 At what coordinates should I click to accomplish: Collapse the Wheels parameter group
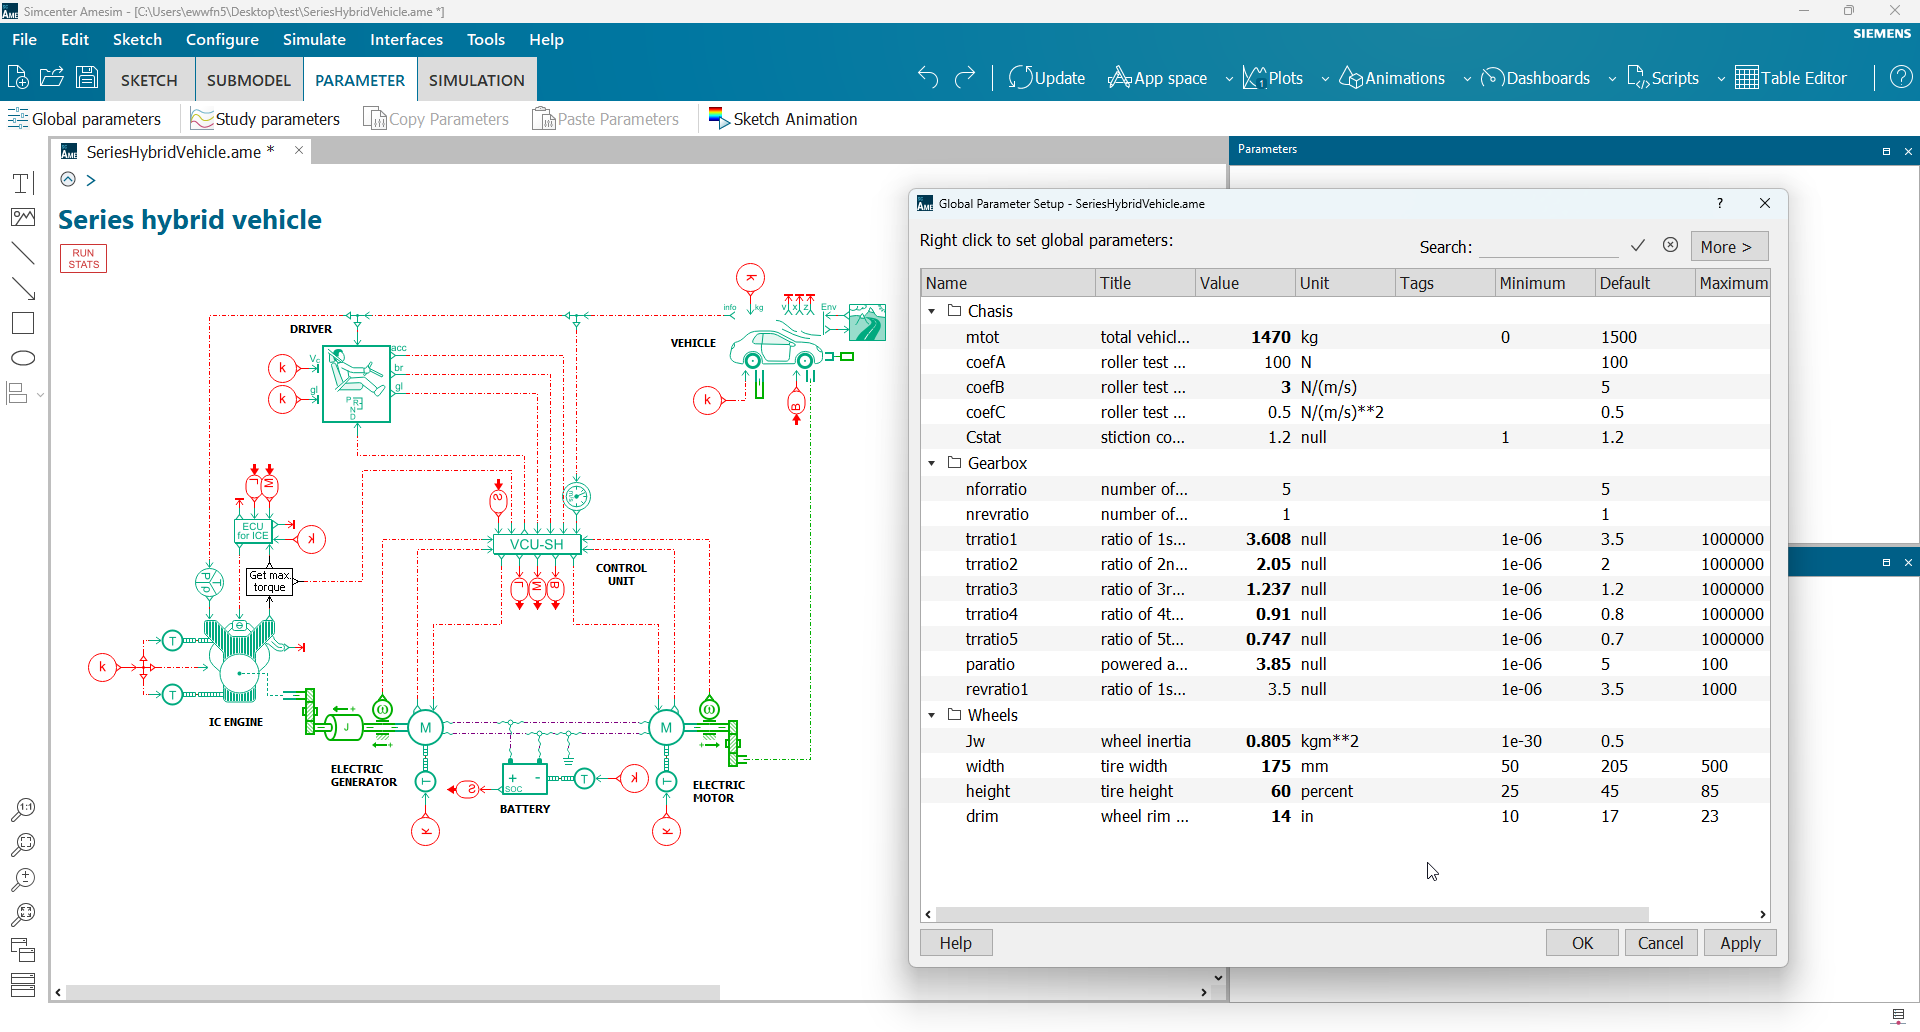[932, 715]
